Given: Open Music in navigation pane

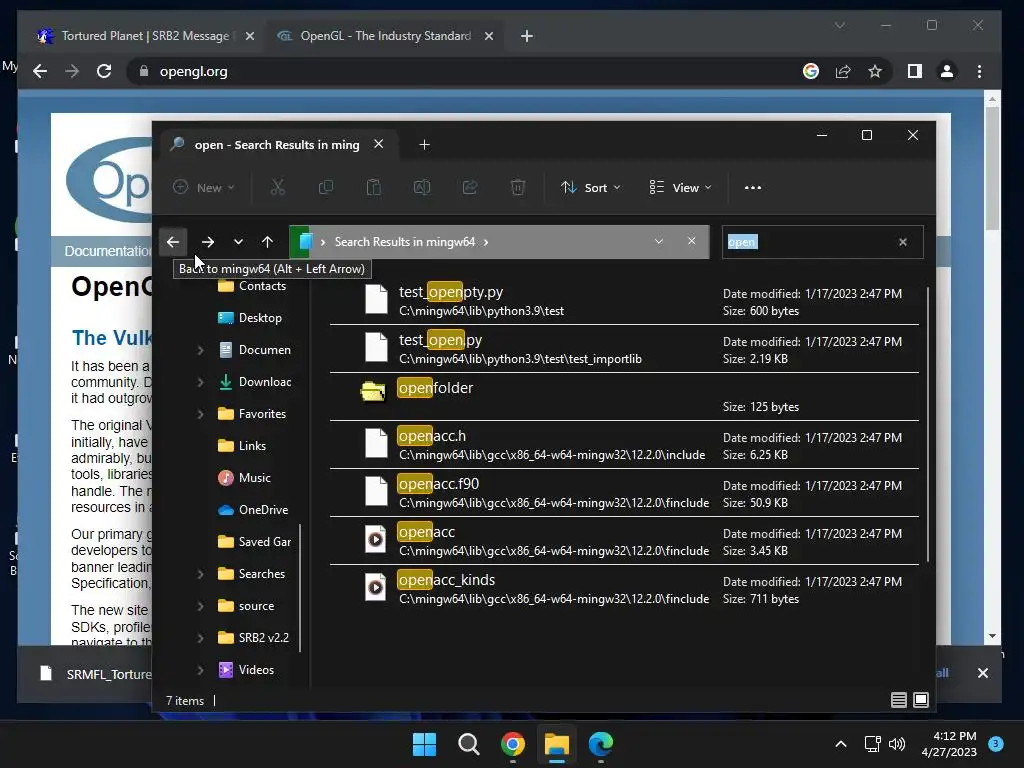Looking at the screenshot, I should coord(246,478).
